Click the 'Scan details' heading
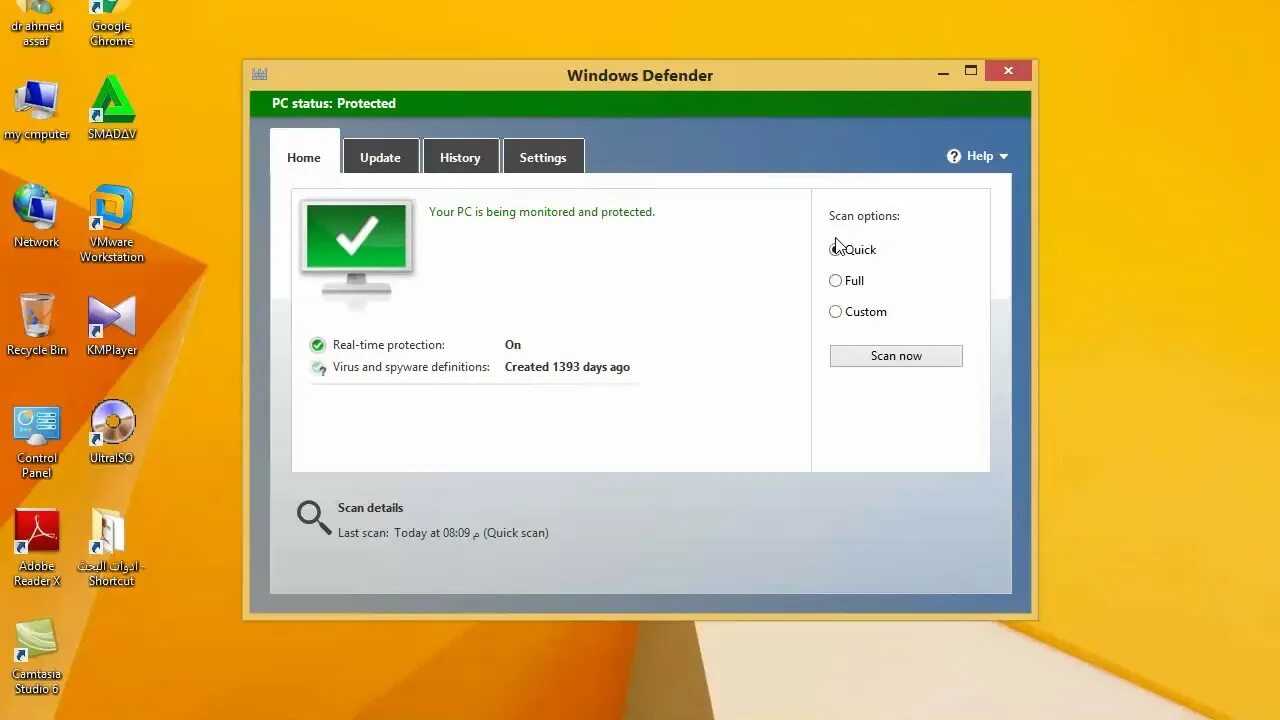The image size is (1280, 720). [370, 508]
